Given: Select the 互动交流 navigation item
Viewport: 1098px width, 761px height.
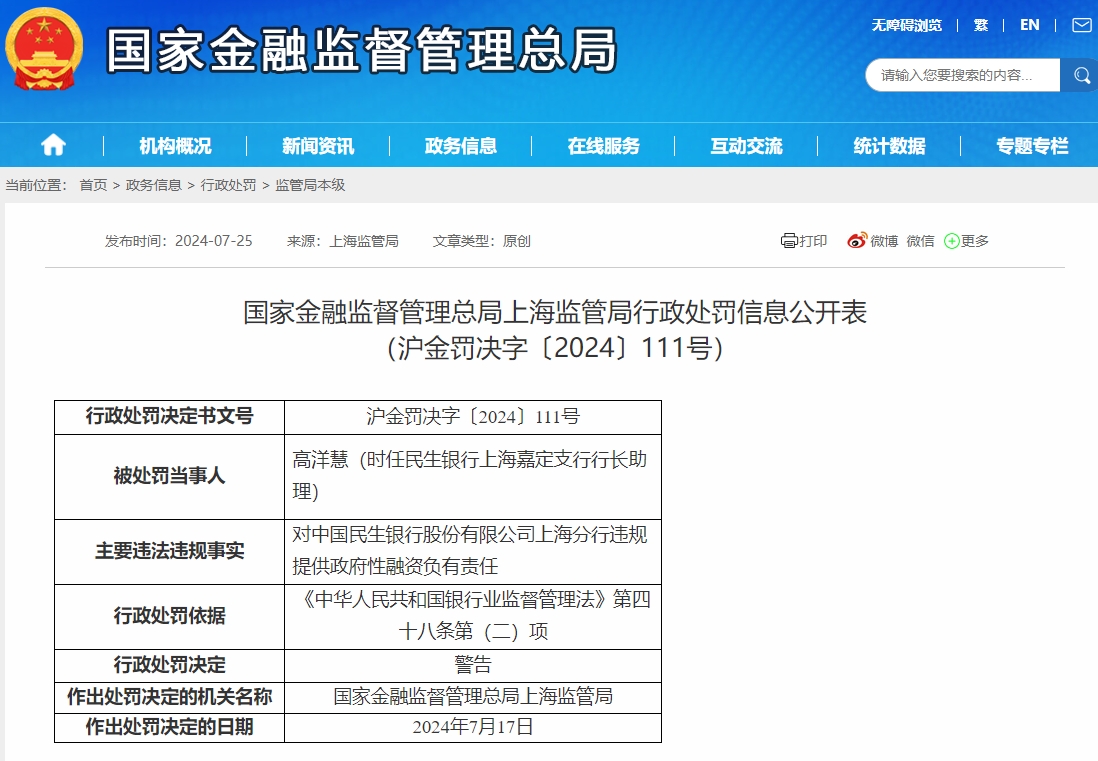Looking at the screenshot, I should click(746, 146).
